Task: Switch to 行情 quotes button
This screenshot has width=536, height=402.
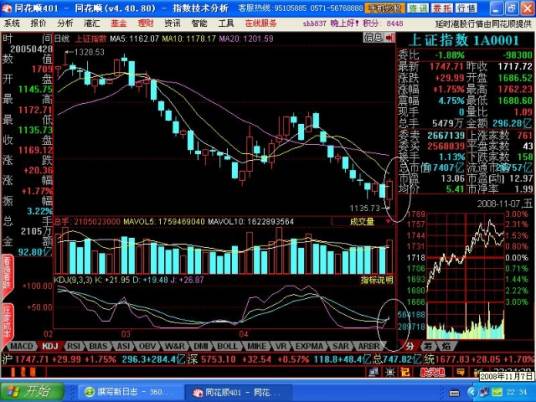Action: (x=466, y=8)
